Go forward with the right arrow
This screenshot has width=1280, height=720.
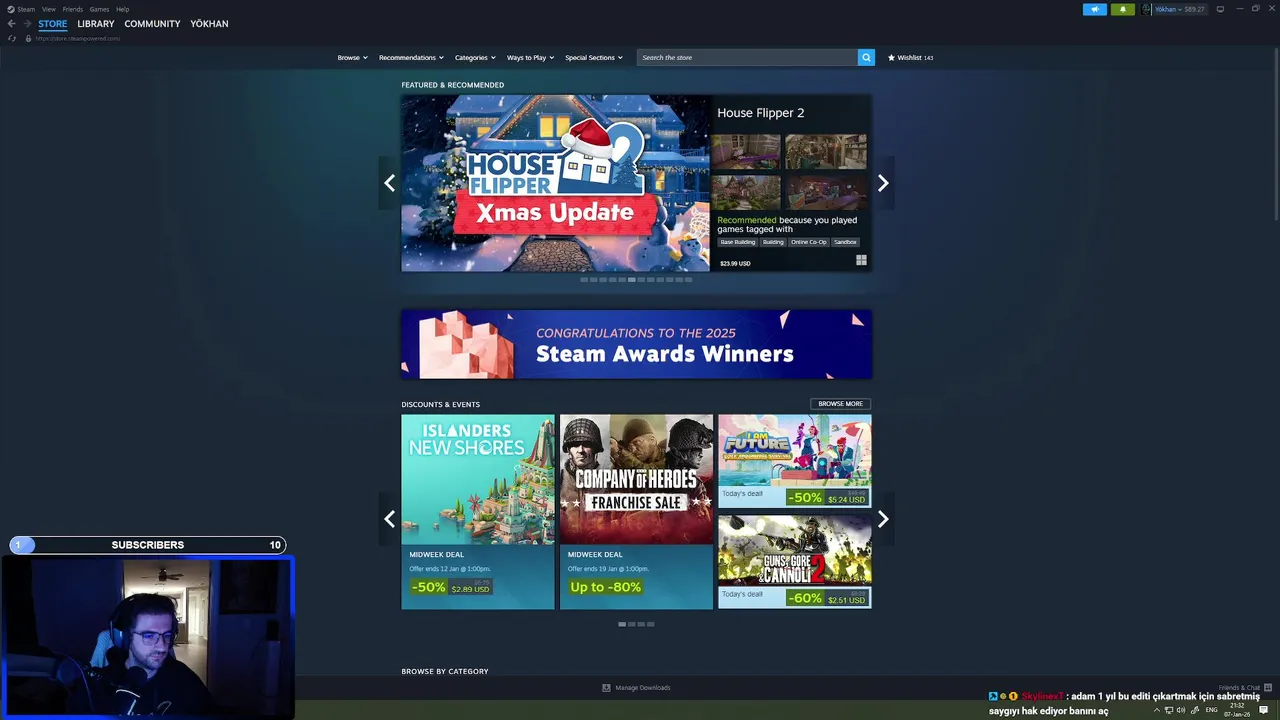(26, 24)
